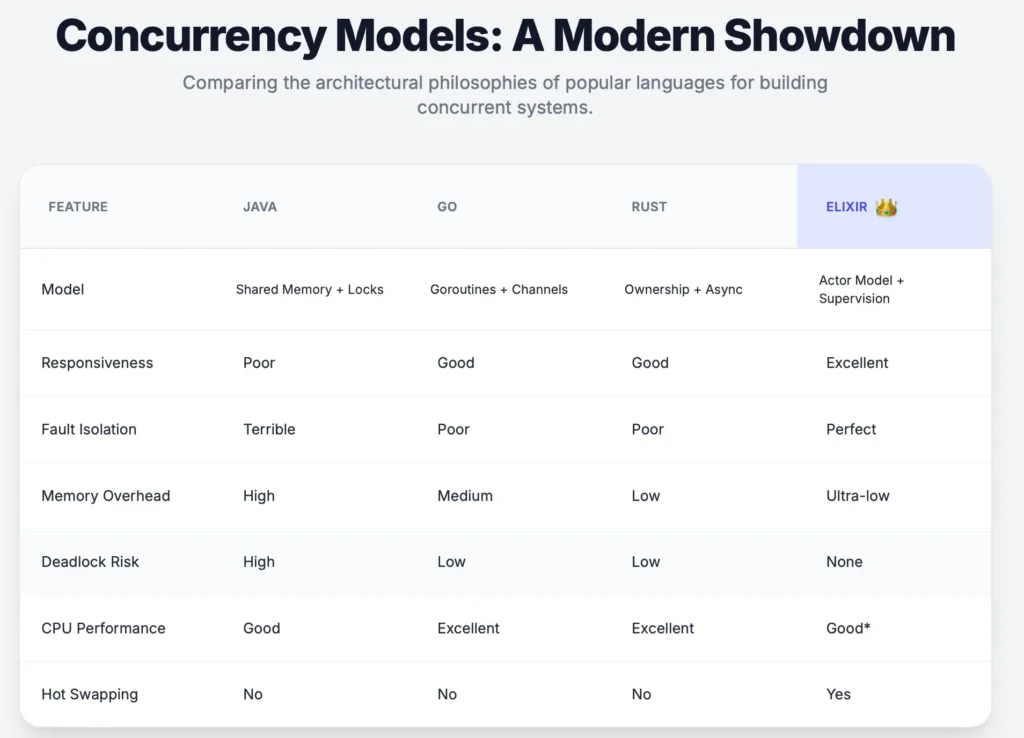Click the 'Terrible' fault isolation cell

(x=269, y=429)
